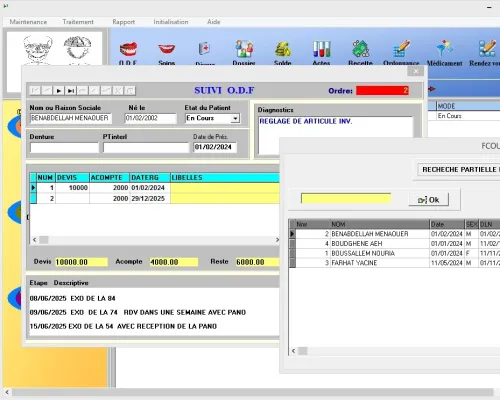This screenshot has width=500, height=400.
Task: Click the Denture input field
Action: [64, 147]
